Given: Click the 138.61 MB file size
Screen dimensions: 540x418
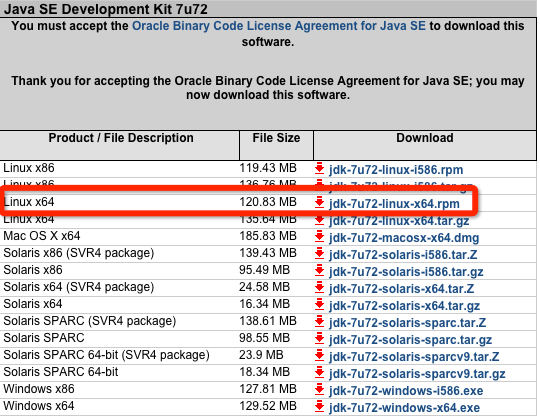Looking at the screenshot, I should coord(268,321).
